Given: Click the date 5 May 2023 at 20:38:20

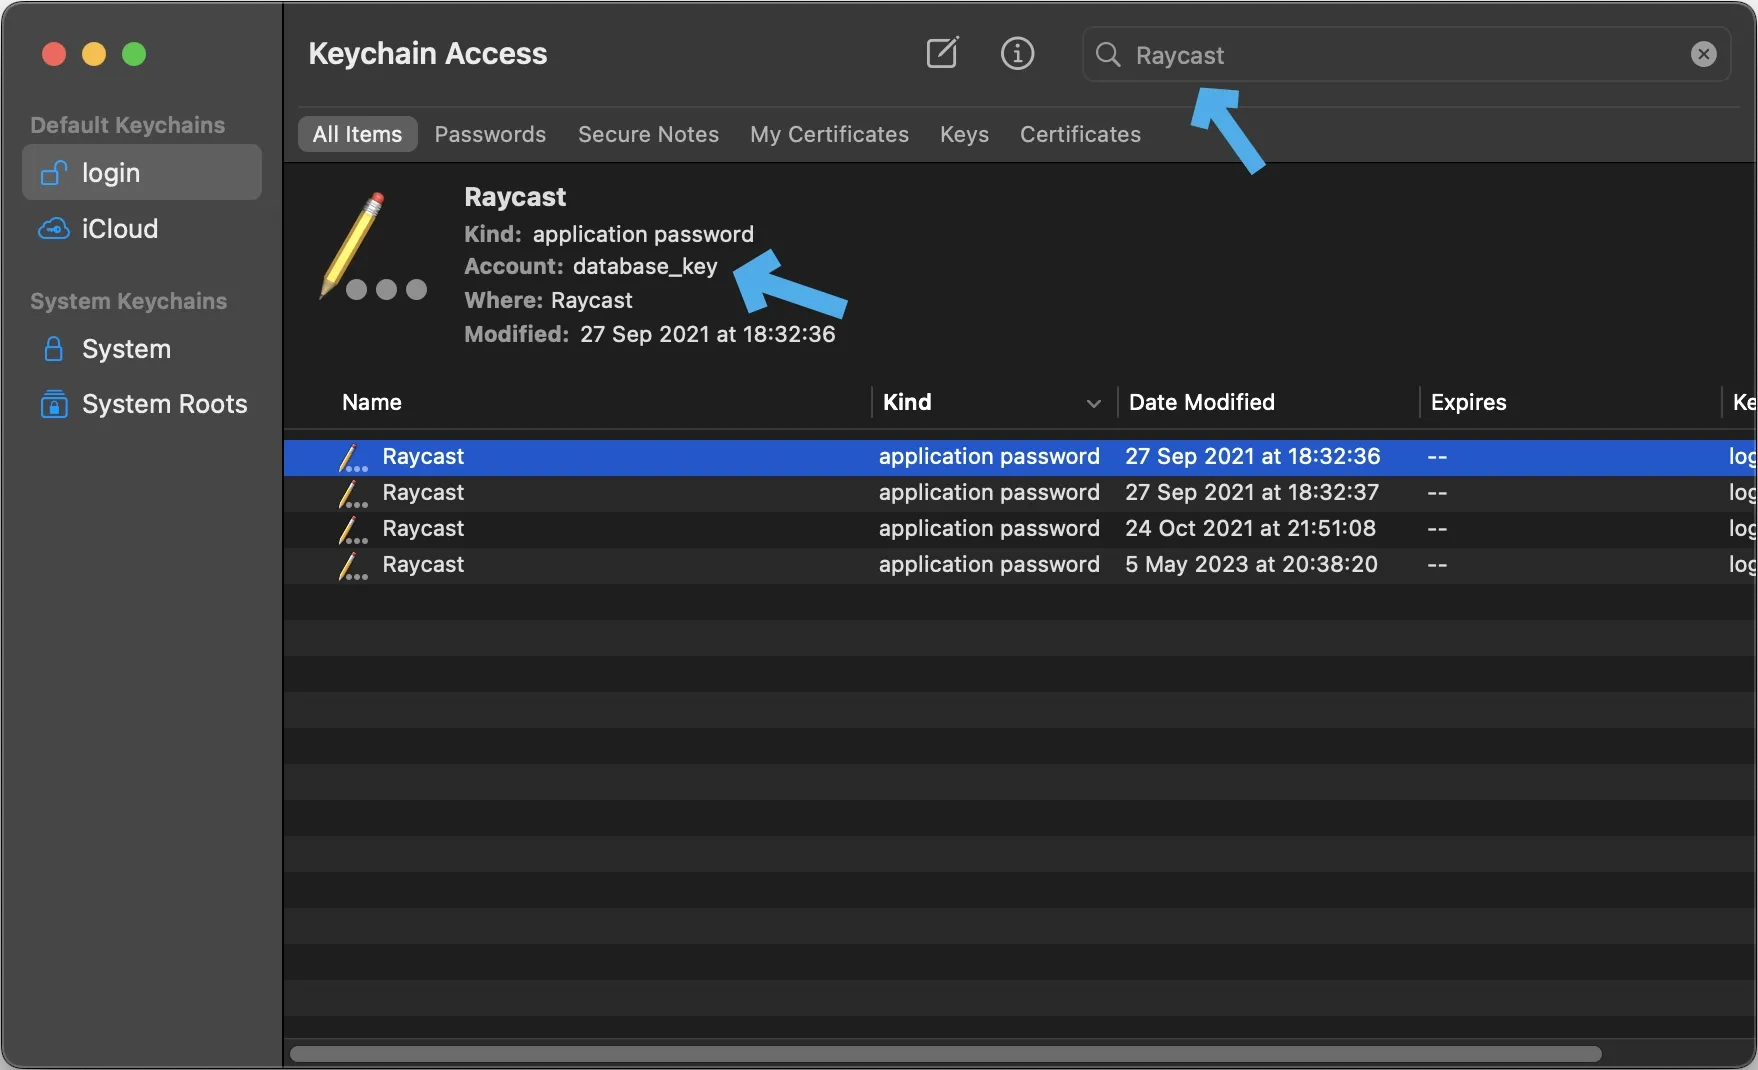Looking at the screenshot, I should click(x=1251, y=564).
